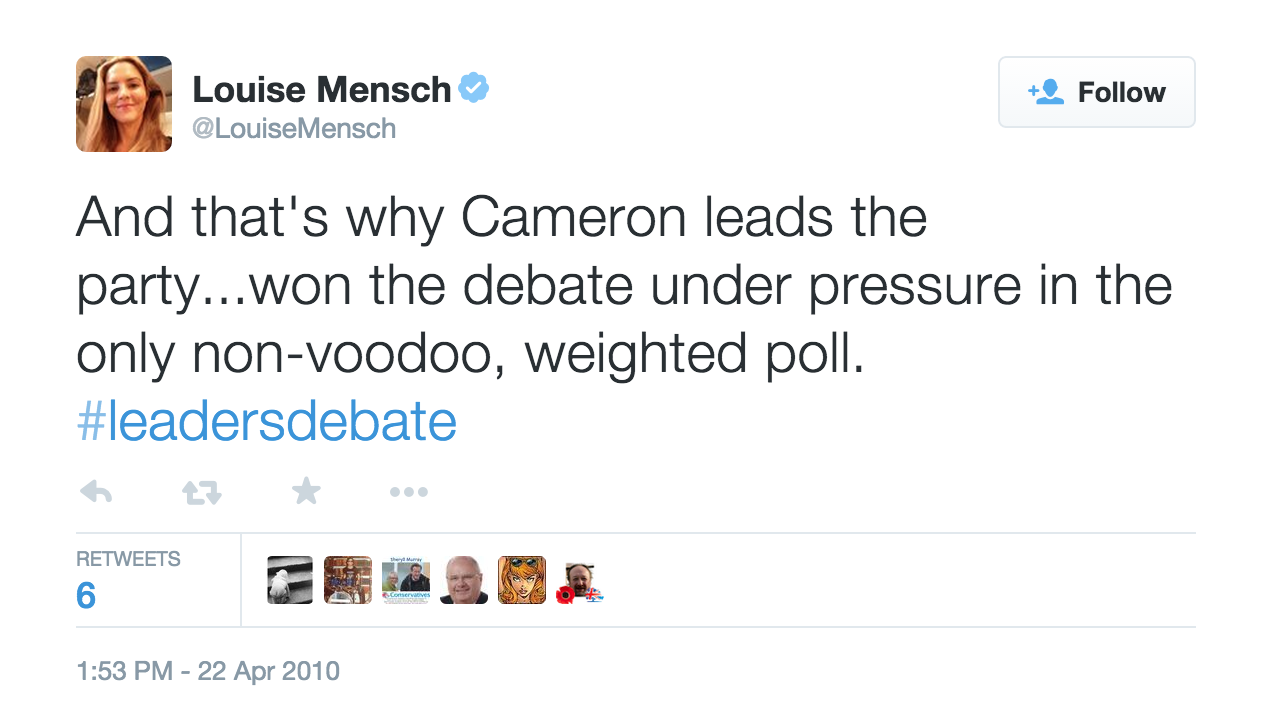Viewport: 1272px width, 708px height.
Task: Click the tweet text about Cameron
Action: (x=624, y=285)
